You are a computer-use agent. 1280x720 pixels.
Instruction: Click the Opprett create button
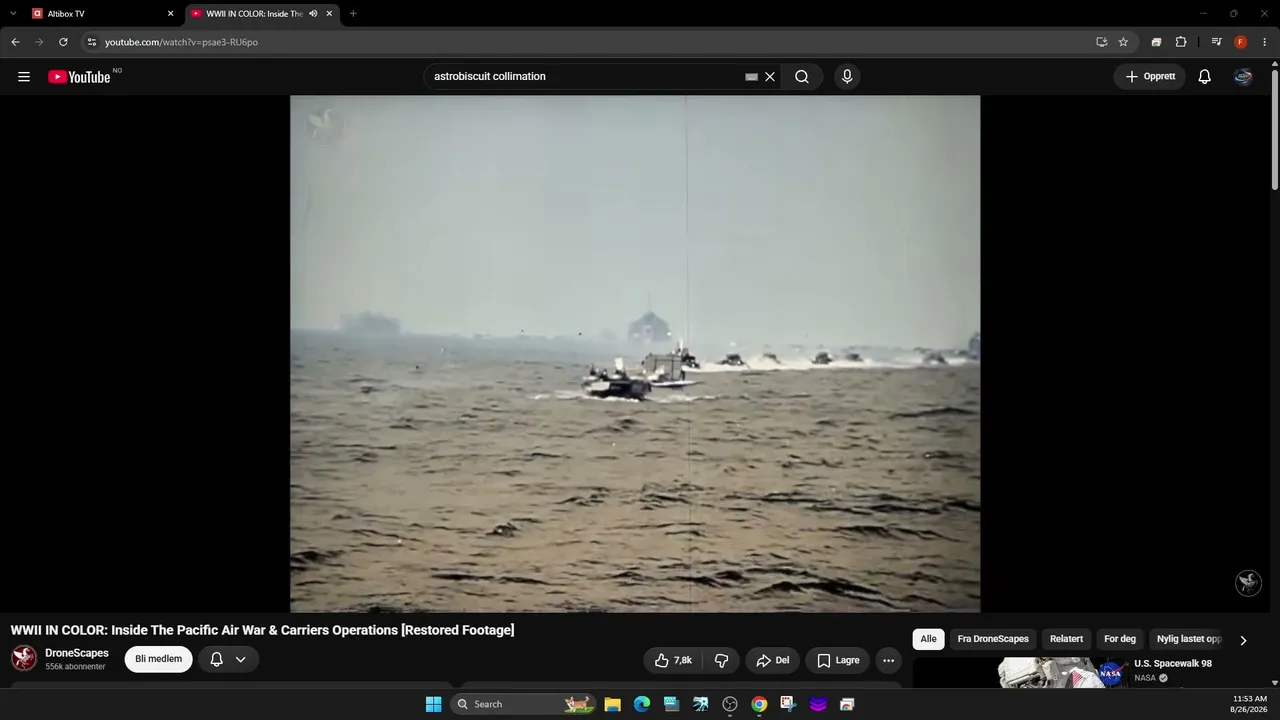1150,77
